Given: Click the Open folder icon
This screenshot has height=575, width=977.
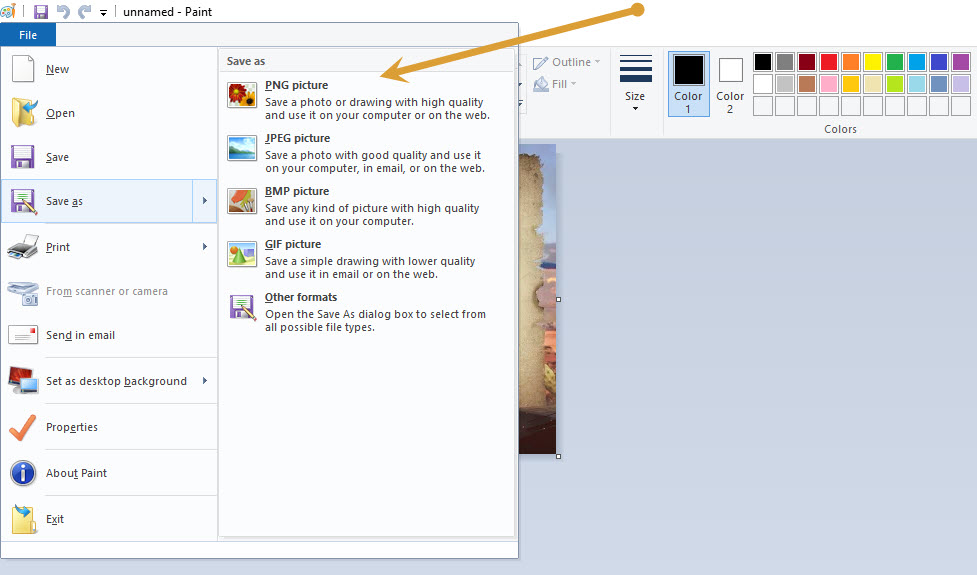Looking at the screenshot, I should (24, 113).
